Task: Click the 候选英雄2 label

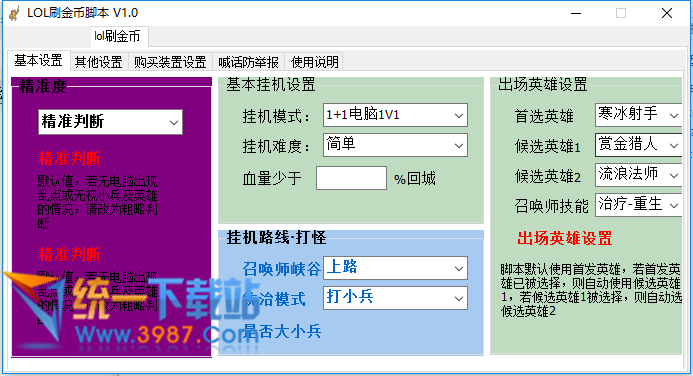Action: pos(548,176)
